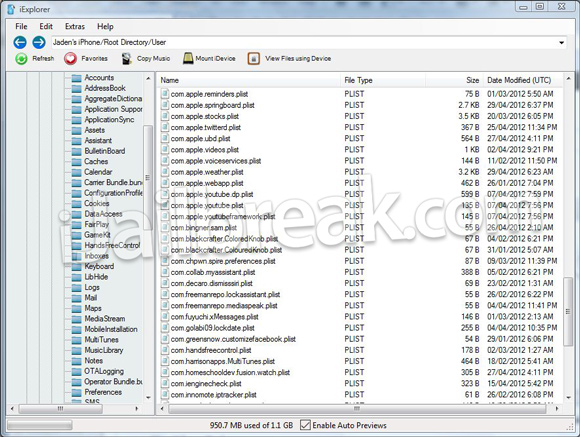Open the Help menu
Screen dimensions: 580x437
[x=105, y=27]
